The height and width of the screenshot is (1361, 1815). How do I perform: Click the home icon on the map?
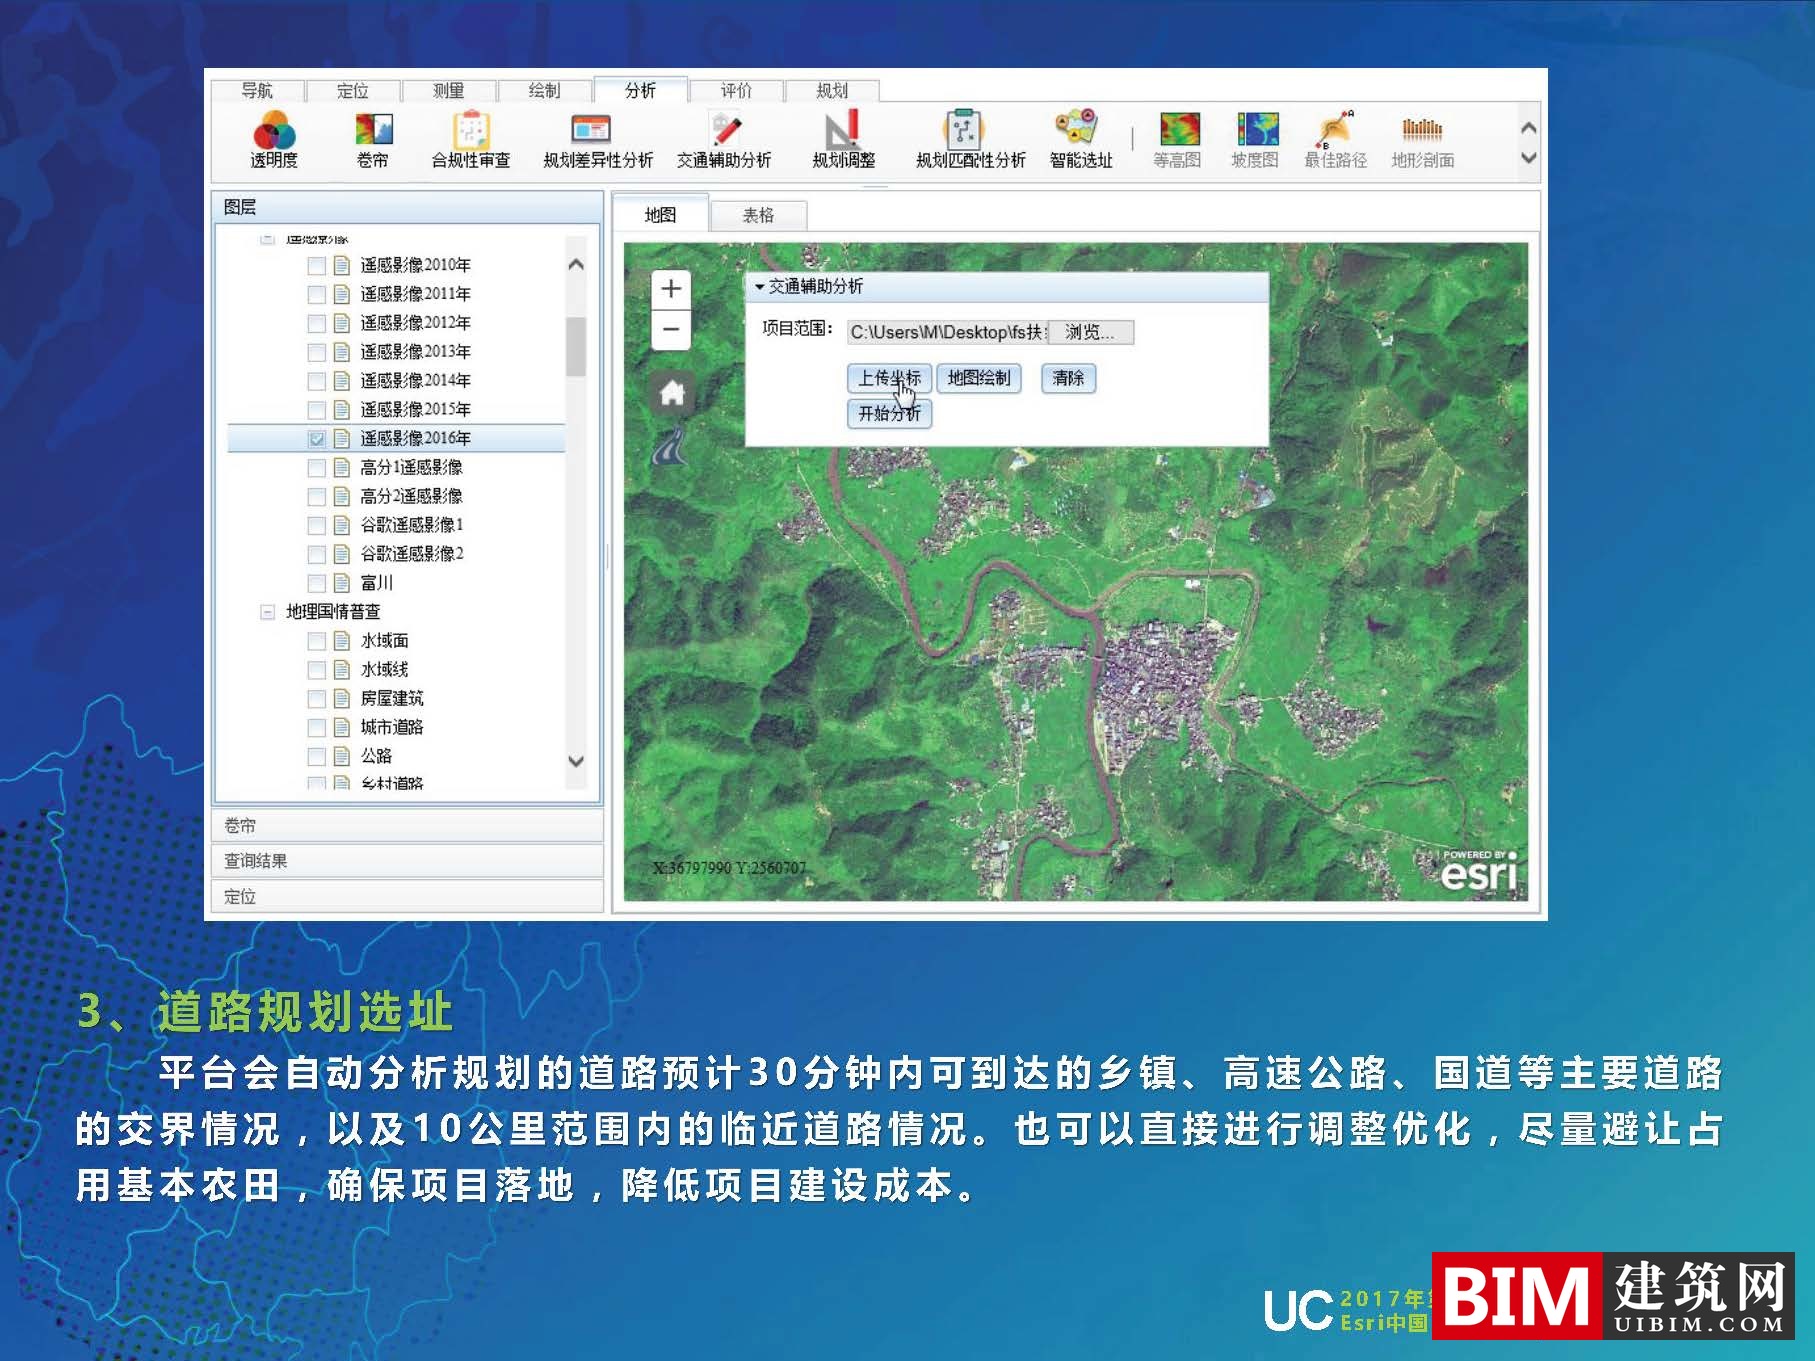coord(672,394)
